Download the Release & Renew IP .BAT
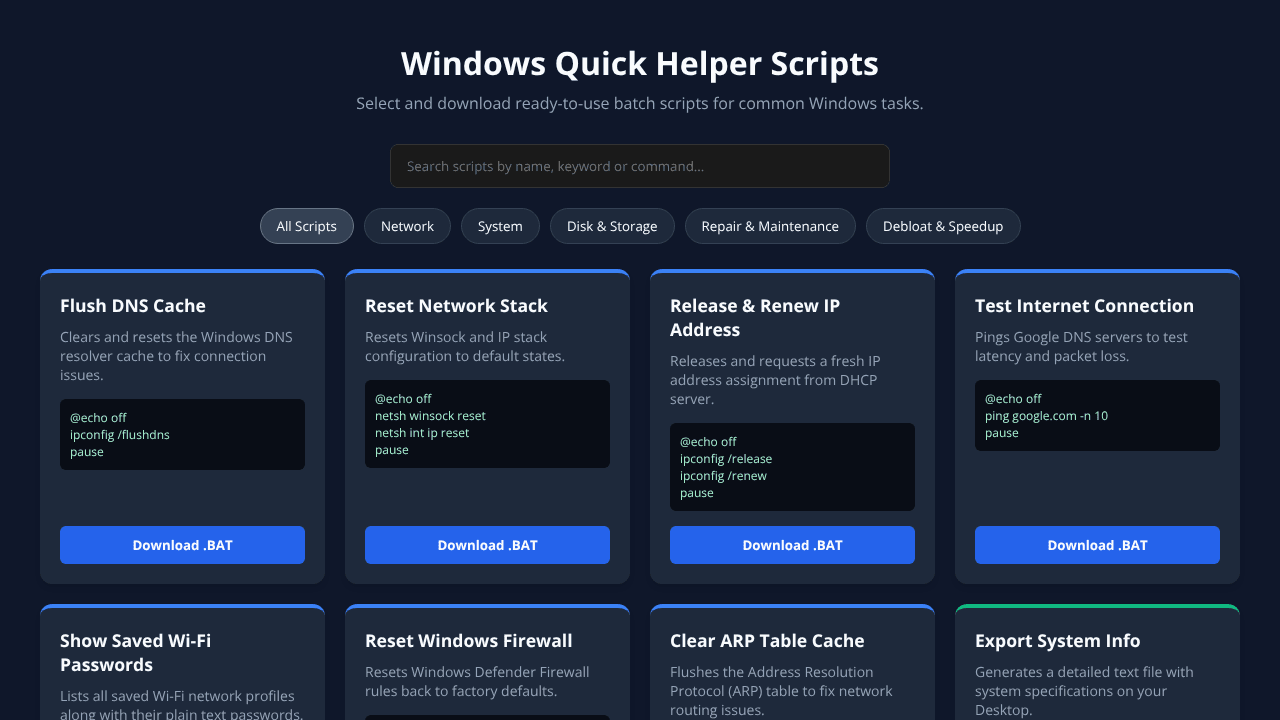This screenshot has width=1280, height=720. [x=792, y=545]
